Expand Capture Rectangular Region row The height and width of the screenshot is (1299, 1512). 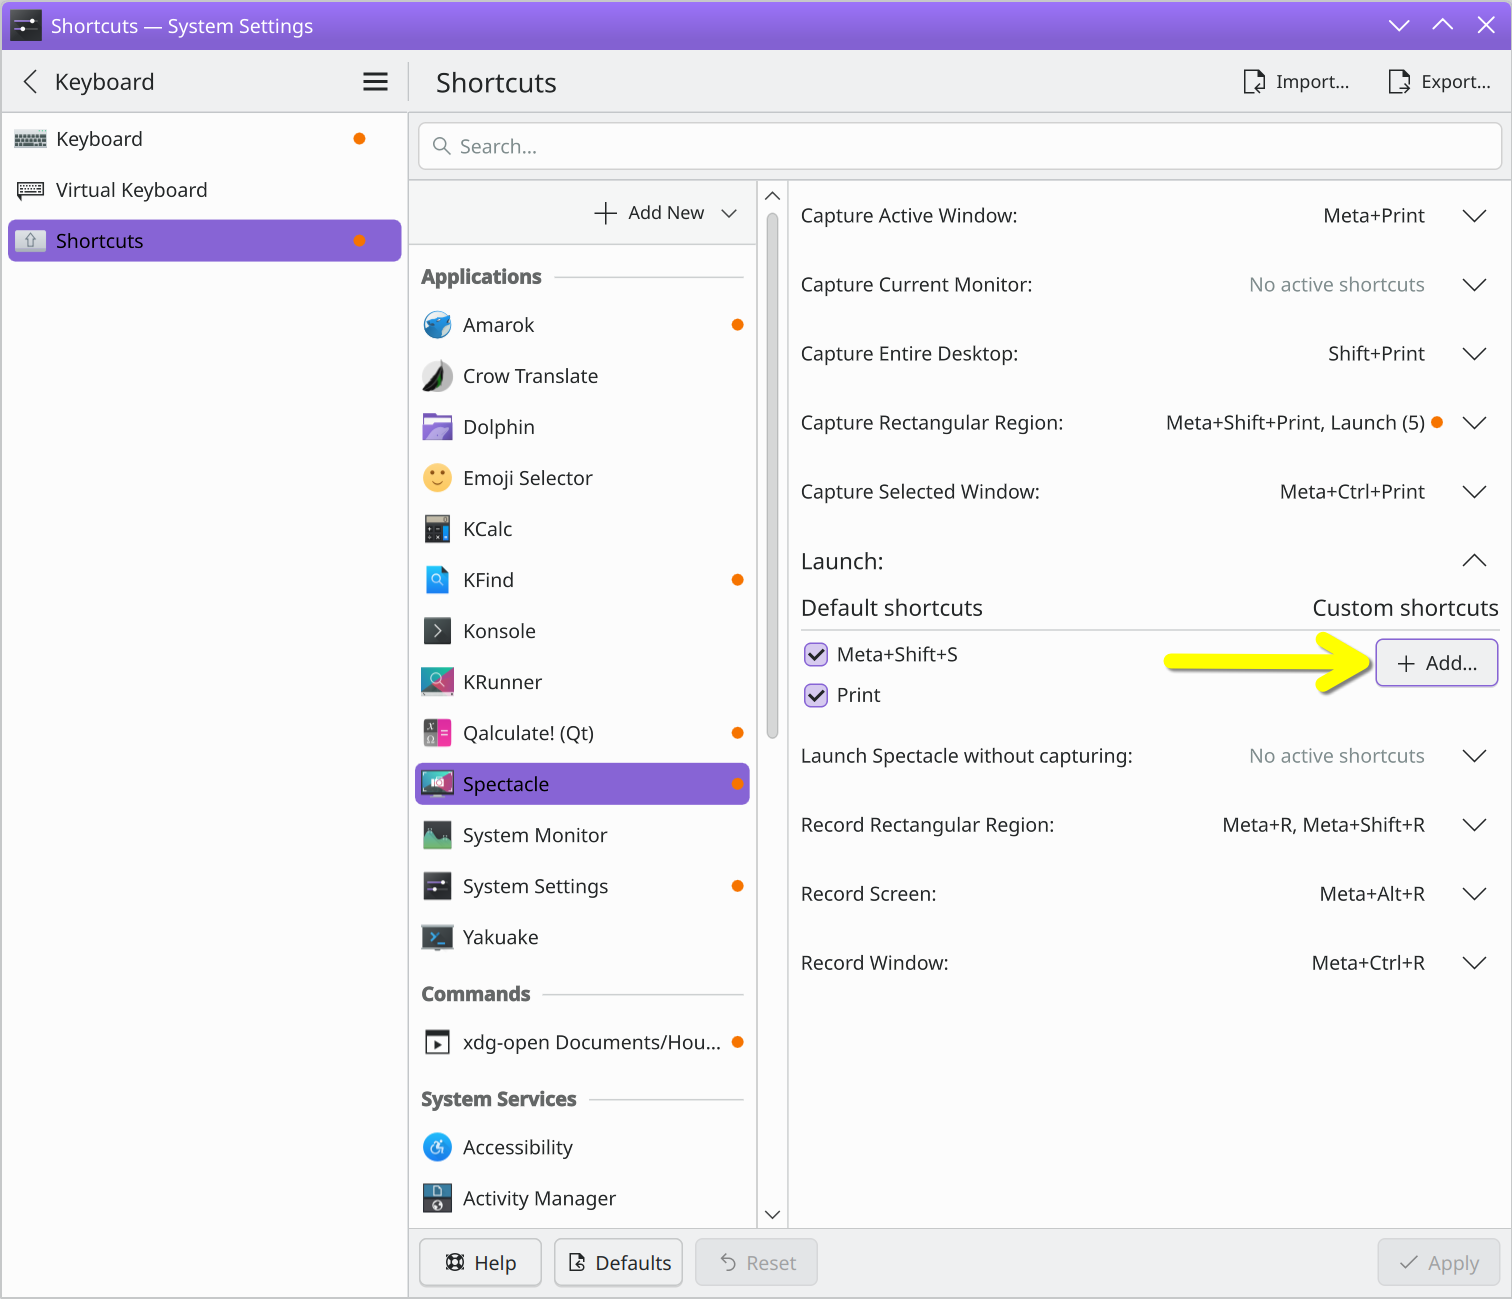[1474, 423]
